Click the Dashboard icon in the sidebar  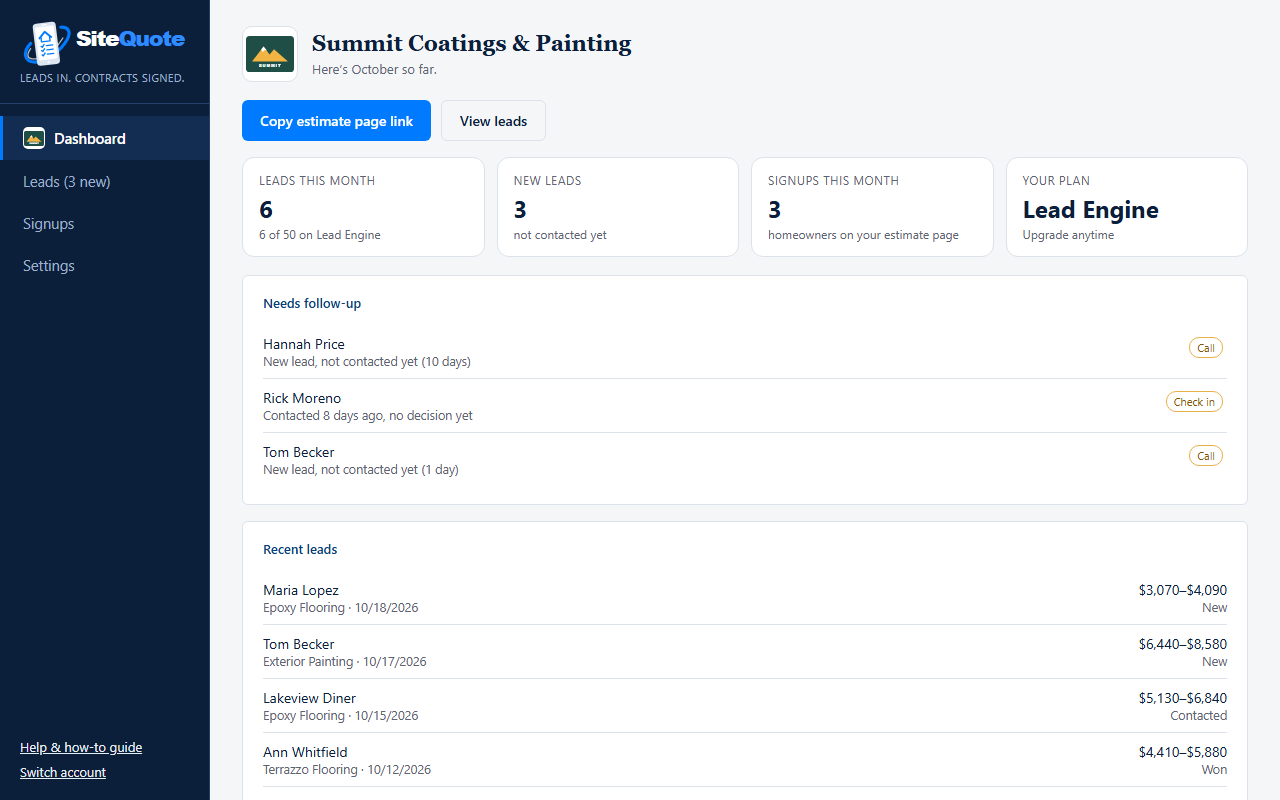(x=34, y=138)
